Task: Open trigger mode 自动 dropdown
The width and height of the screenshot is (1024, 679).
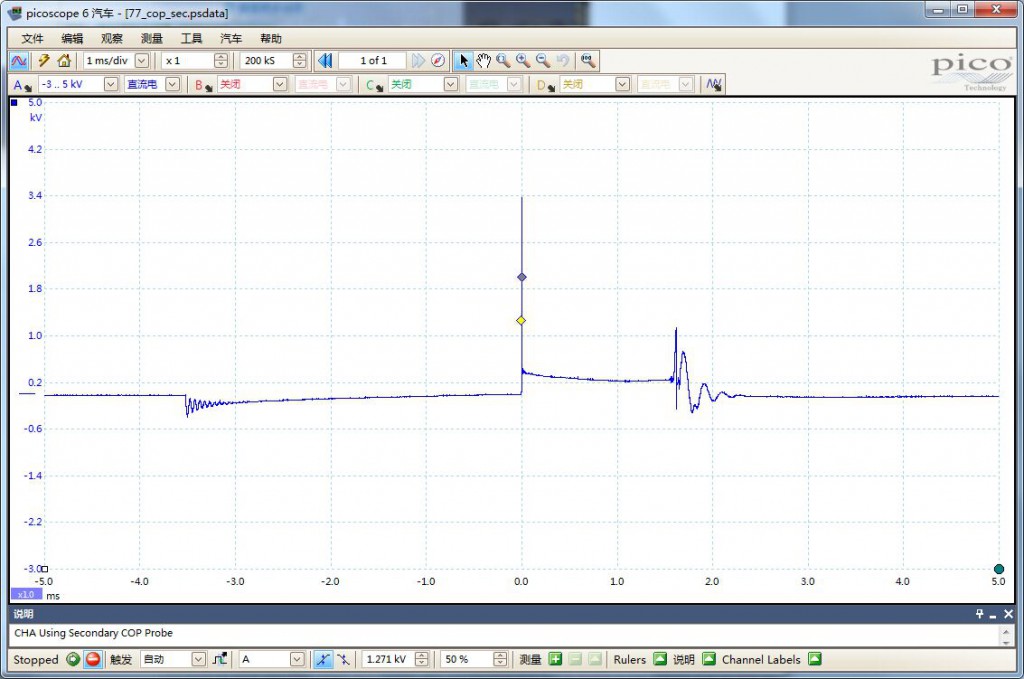Action: [198, 660]
